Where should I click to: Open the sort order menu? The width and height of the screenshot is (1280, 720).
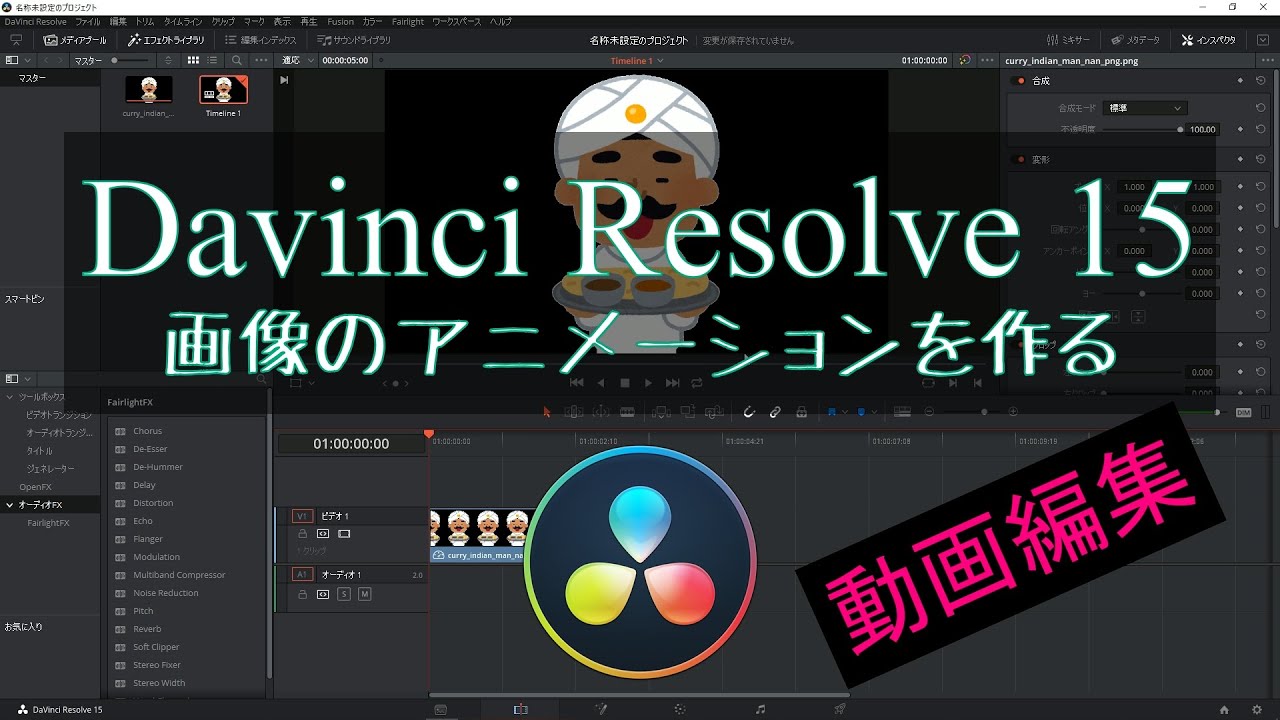(169, 60)
